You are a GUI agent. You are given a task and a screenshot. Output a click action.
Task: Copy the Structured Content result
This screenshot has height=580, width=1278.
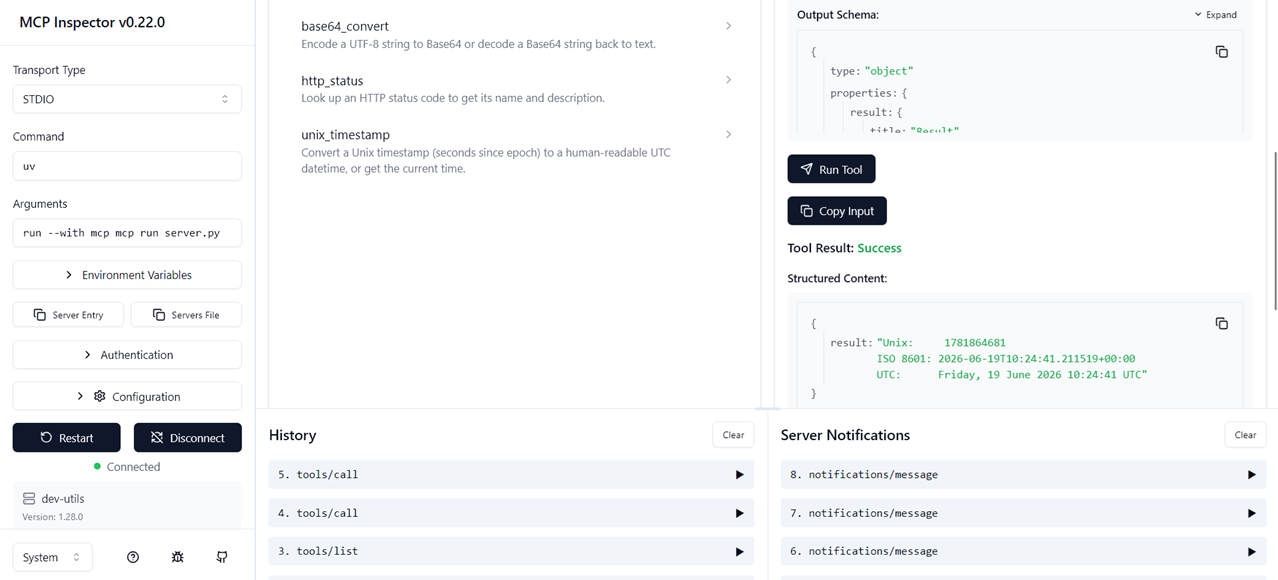point(1221,324)
